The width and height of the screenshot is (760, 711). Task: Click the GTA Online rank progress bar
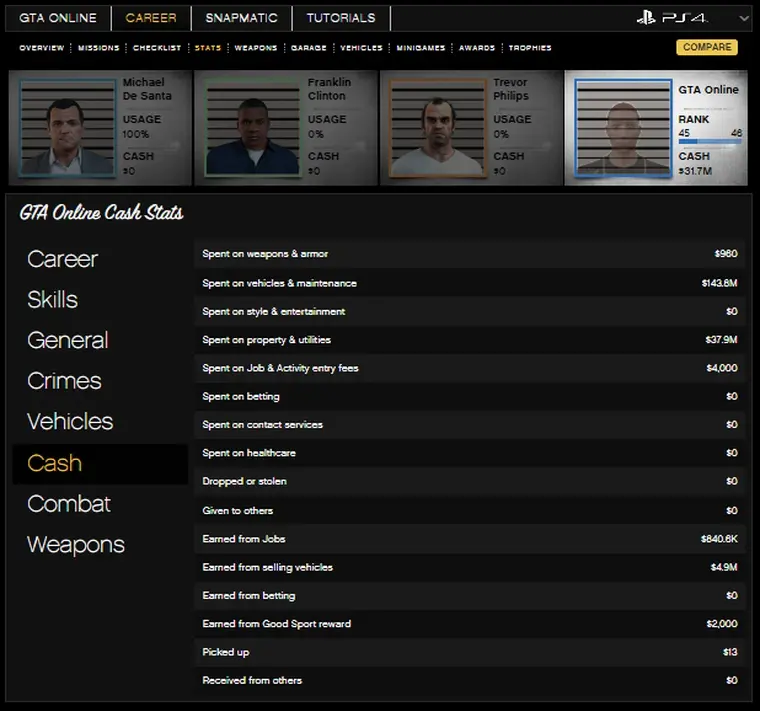click(708, 142)
